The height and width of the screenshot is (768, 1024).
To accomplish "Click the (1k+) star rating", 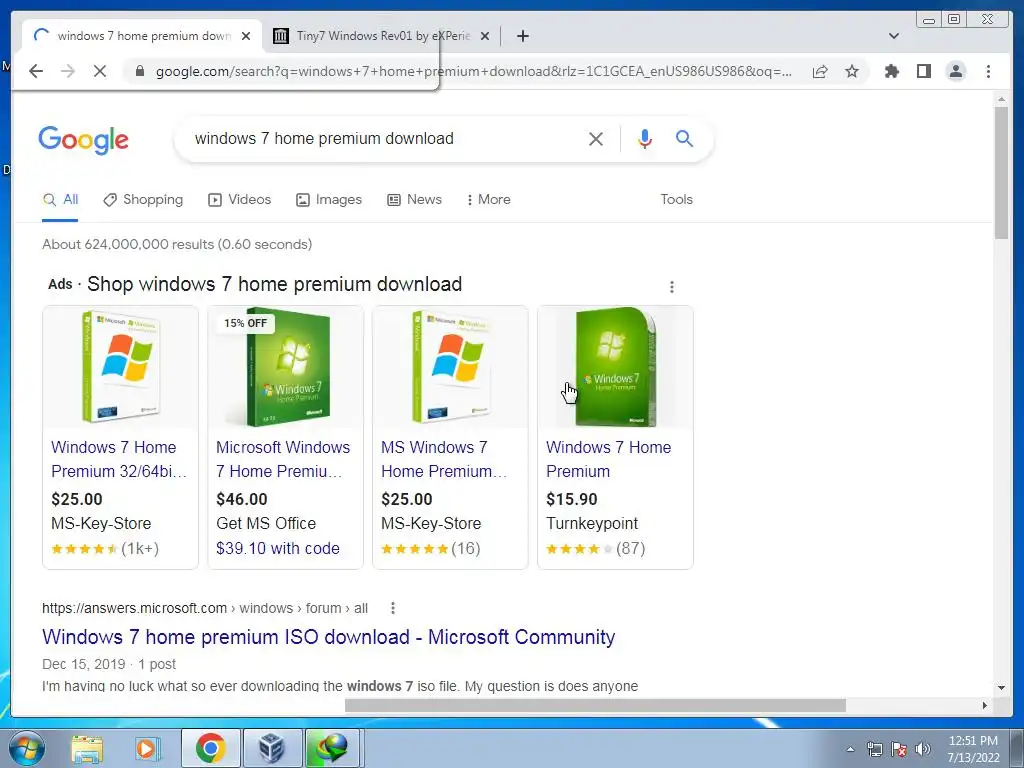I will tap(105, 549).
